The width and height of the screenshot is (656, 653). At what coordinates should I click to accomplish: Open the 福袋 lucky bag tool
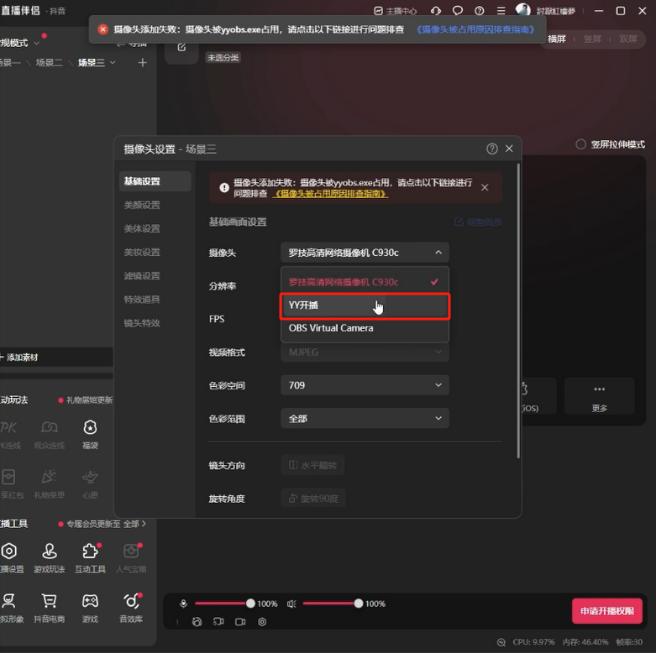tap(90, 432)
